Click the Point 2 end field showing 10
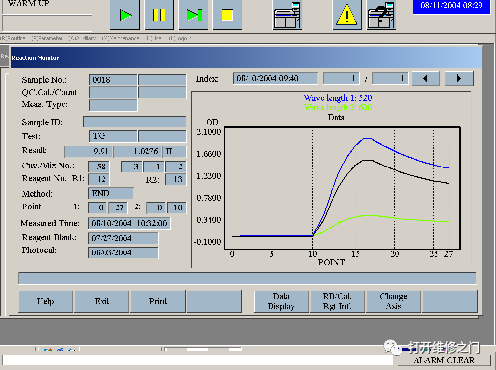Screen dimensions: 496x370 point(177,208)
